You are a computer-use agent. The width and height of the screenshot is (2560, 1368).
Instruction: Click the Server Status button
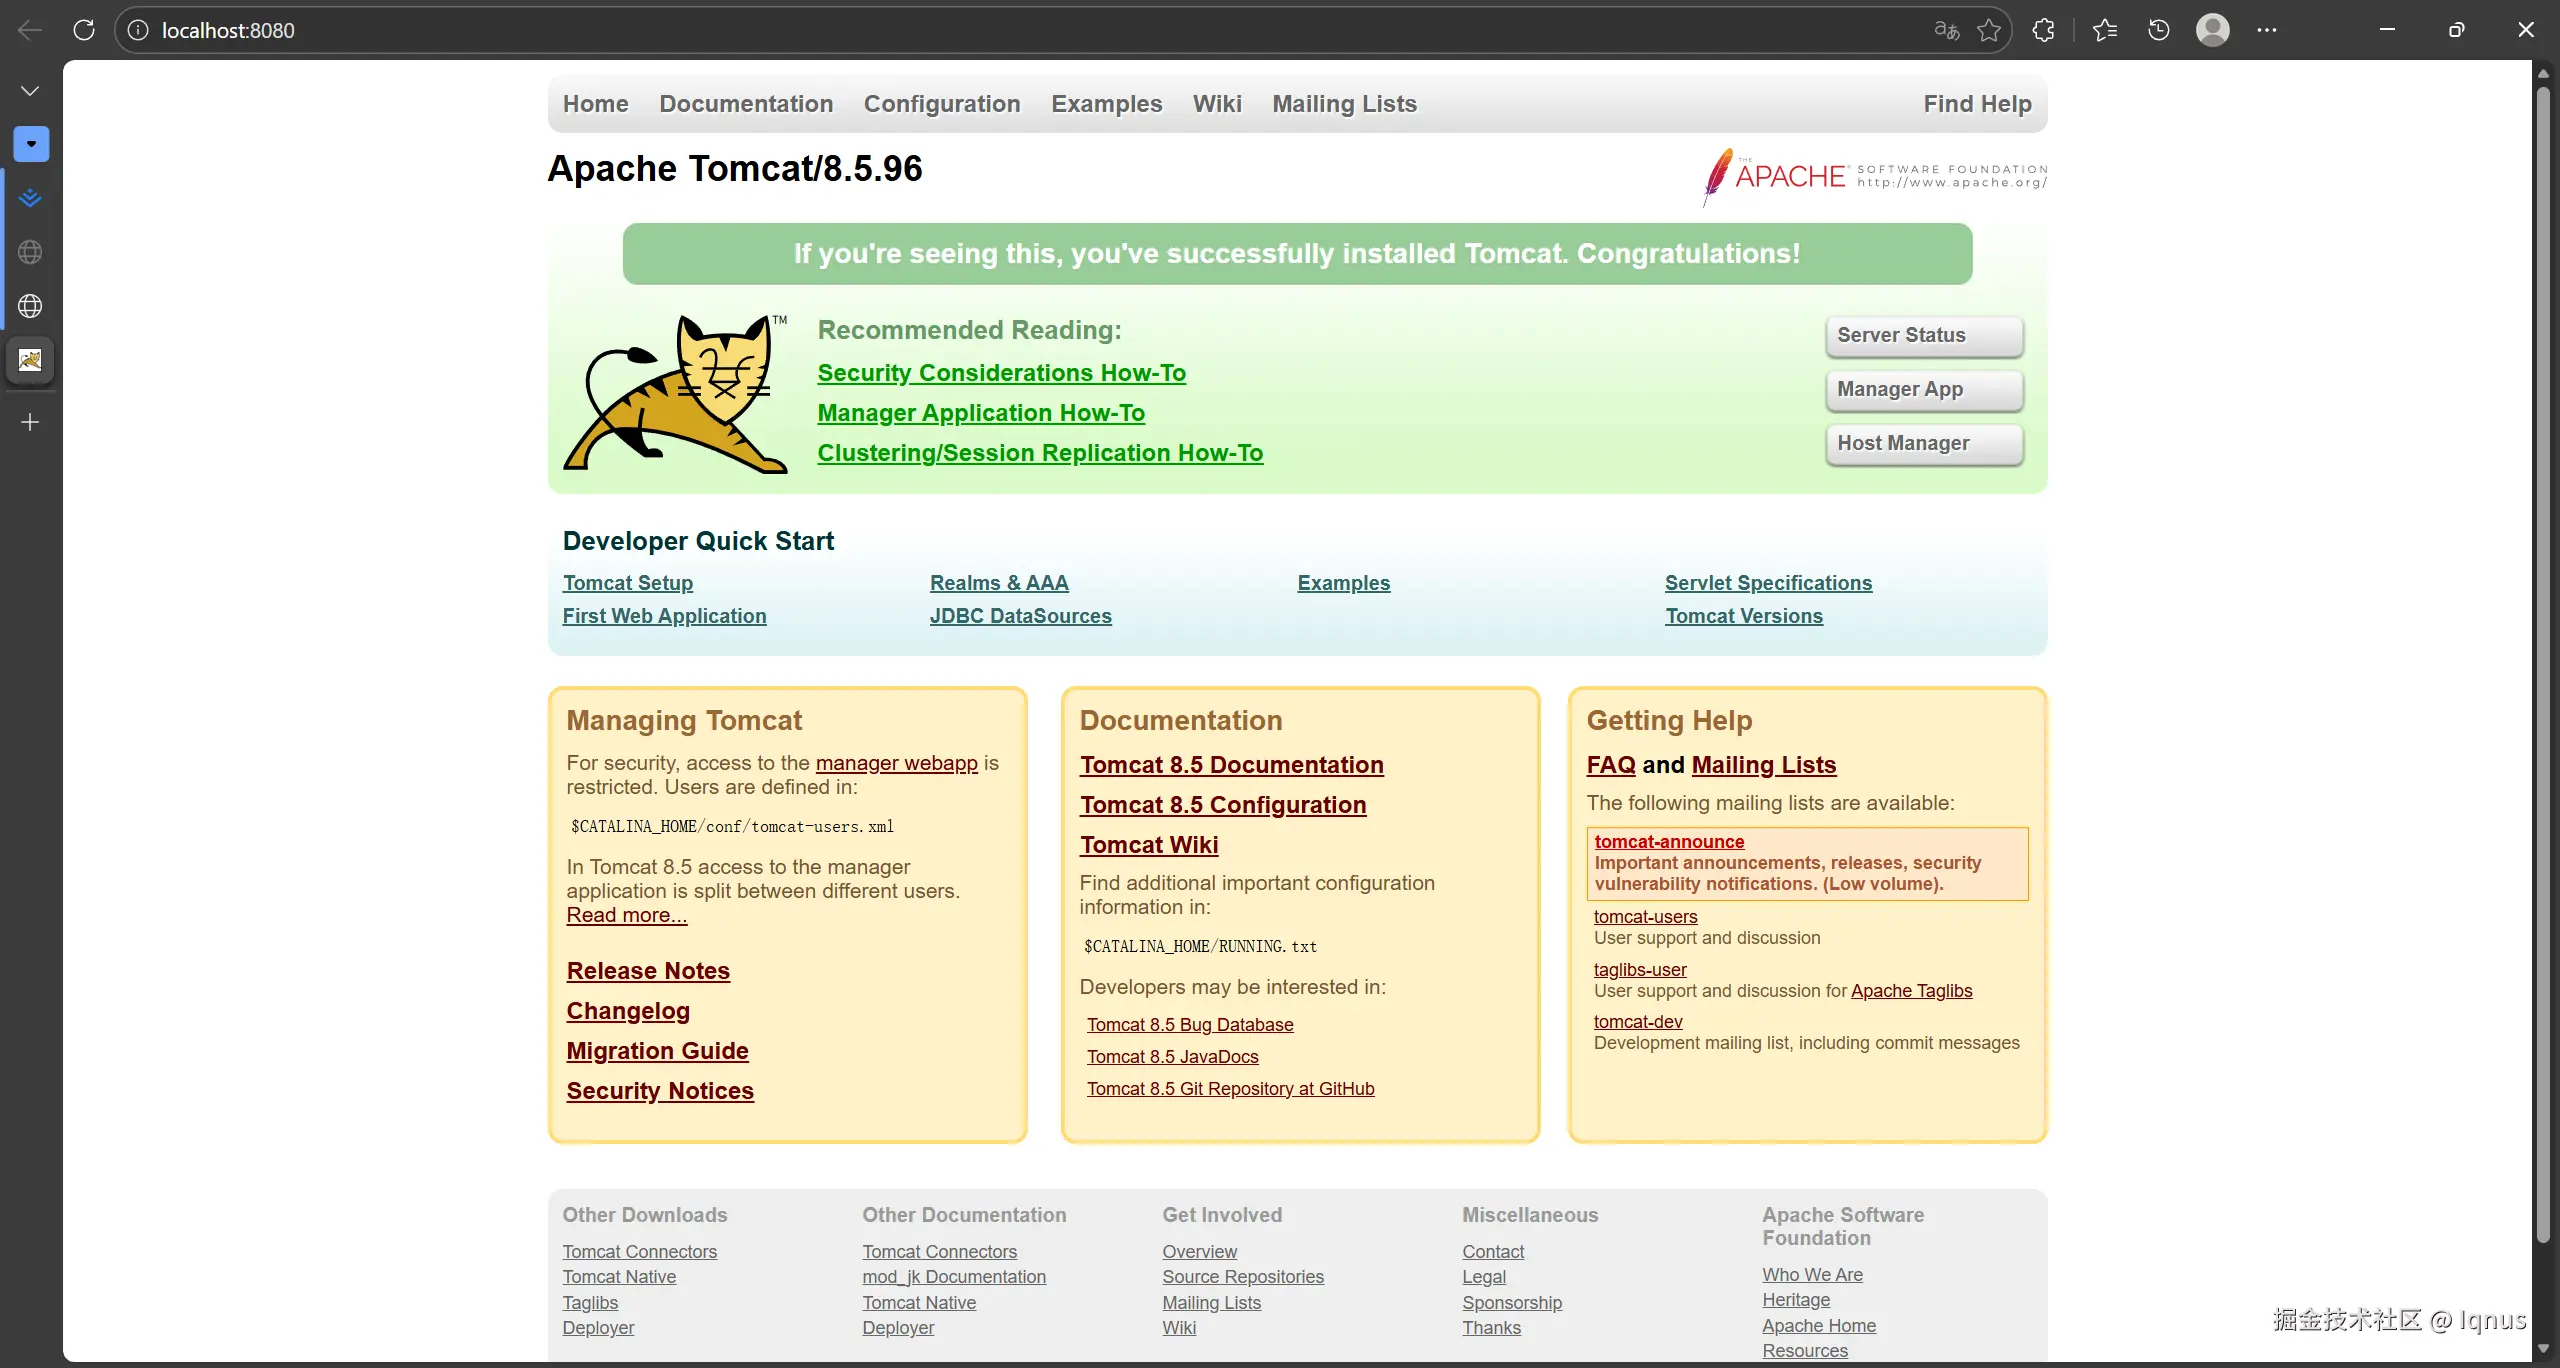[x=1923, y=336]
